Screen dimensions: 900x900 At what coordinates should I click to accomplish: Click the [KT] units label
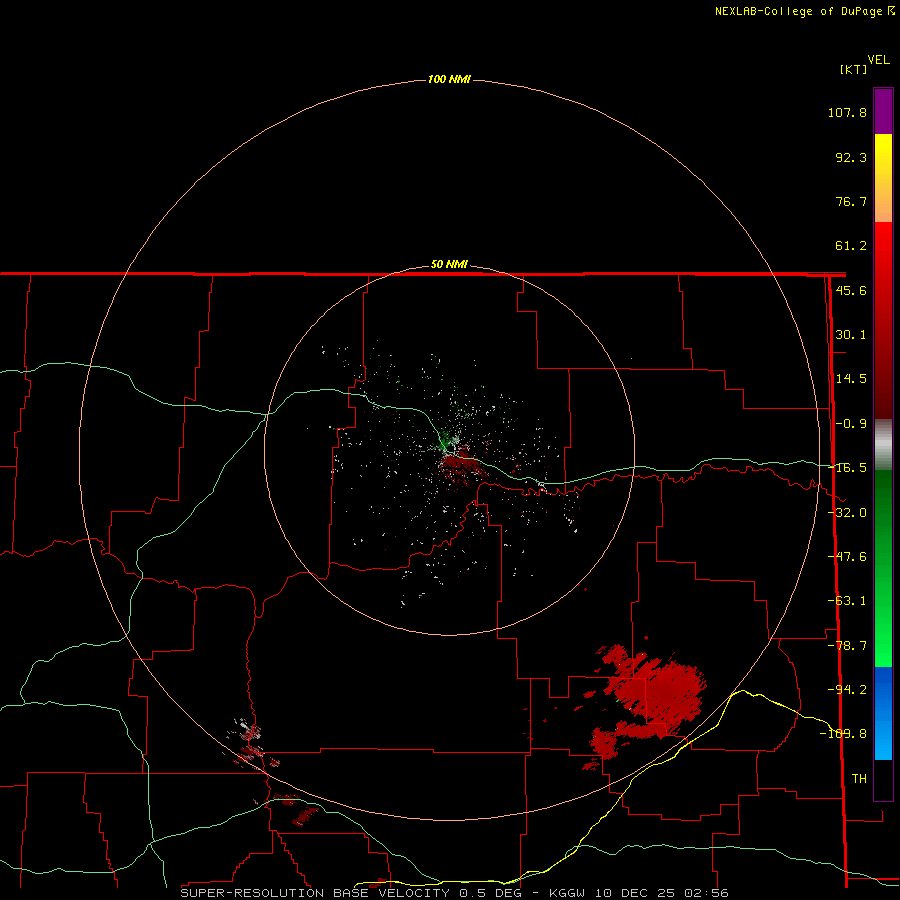coord(854,69)
